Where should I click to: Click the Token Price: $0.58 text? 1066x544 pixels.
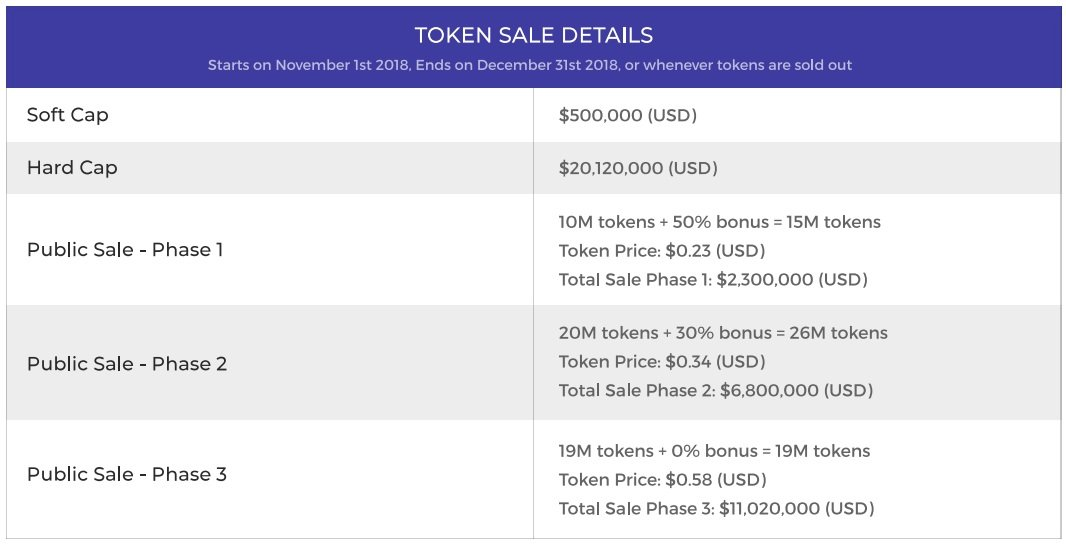coord(663,480)
